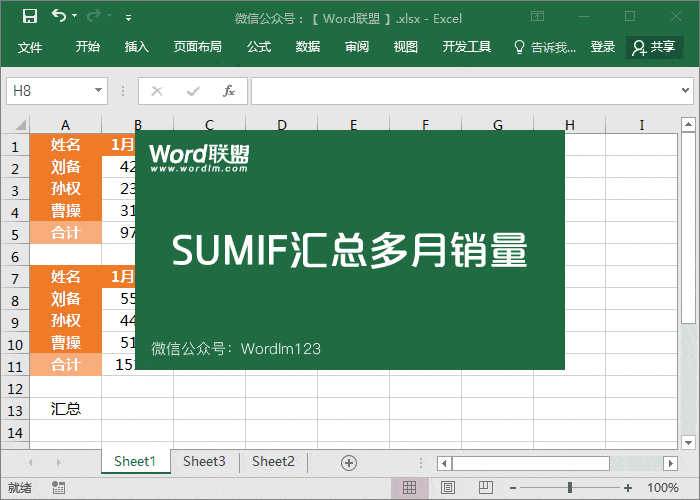Click the vertical scroll down arrow
700x500 pixels.
[688, 442]
